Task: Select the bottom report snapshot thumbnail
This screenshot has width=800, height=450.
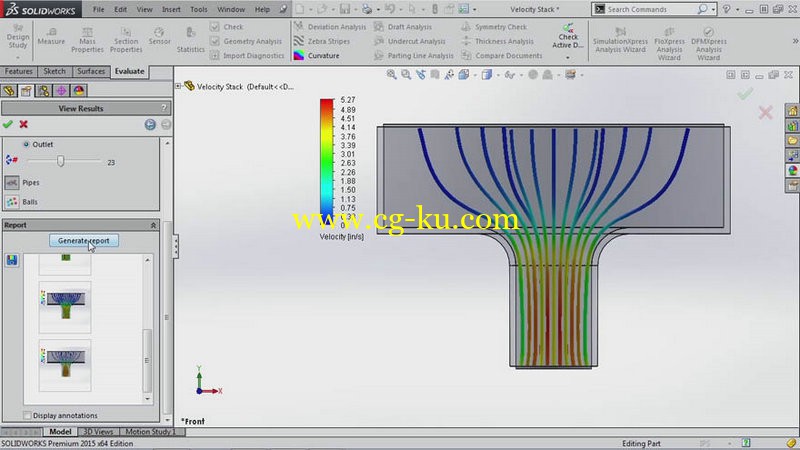Action: tap(65, 366)
